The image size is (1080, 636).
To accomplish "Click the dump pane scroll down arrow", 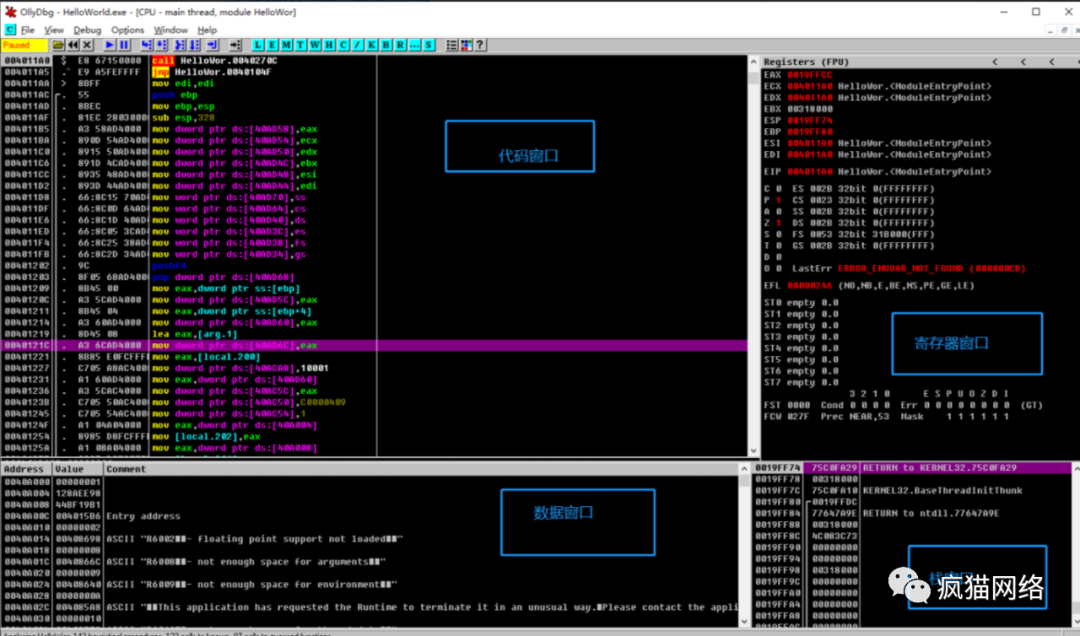I will (x=744, y=621).
